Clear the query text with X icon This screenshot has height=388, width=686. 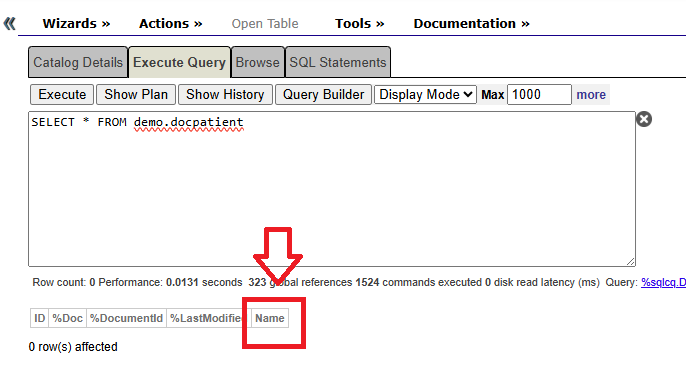[644, 119]
